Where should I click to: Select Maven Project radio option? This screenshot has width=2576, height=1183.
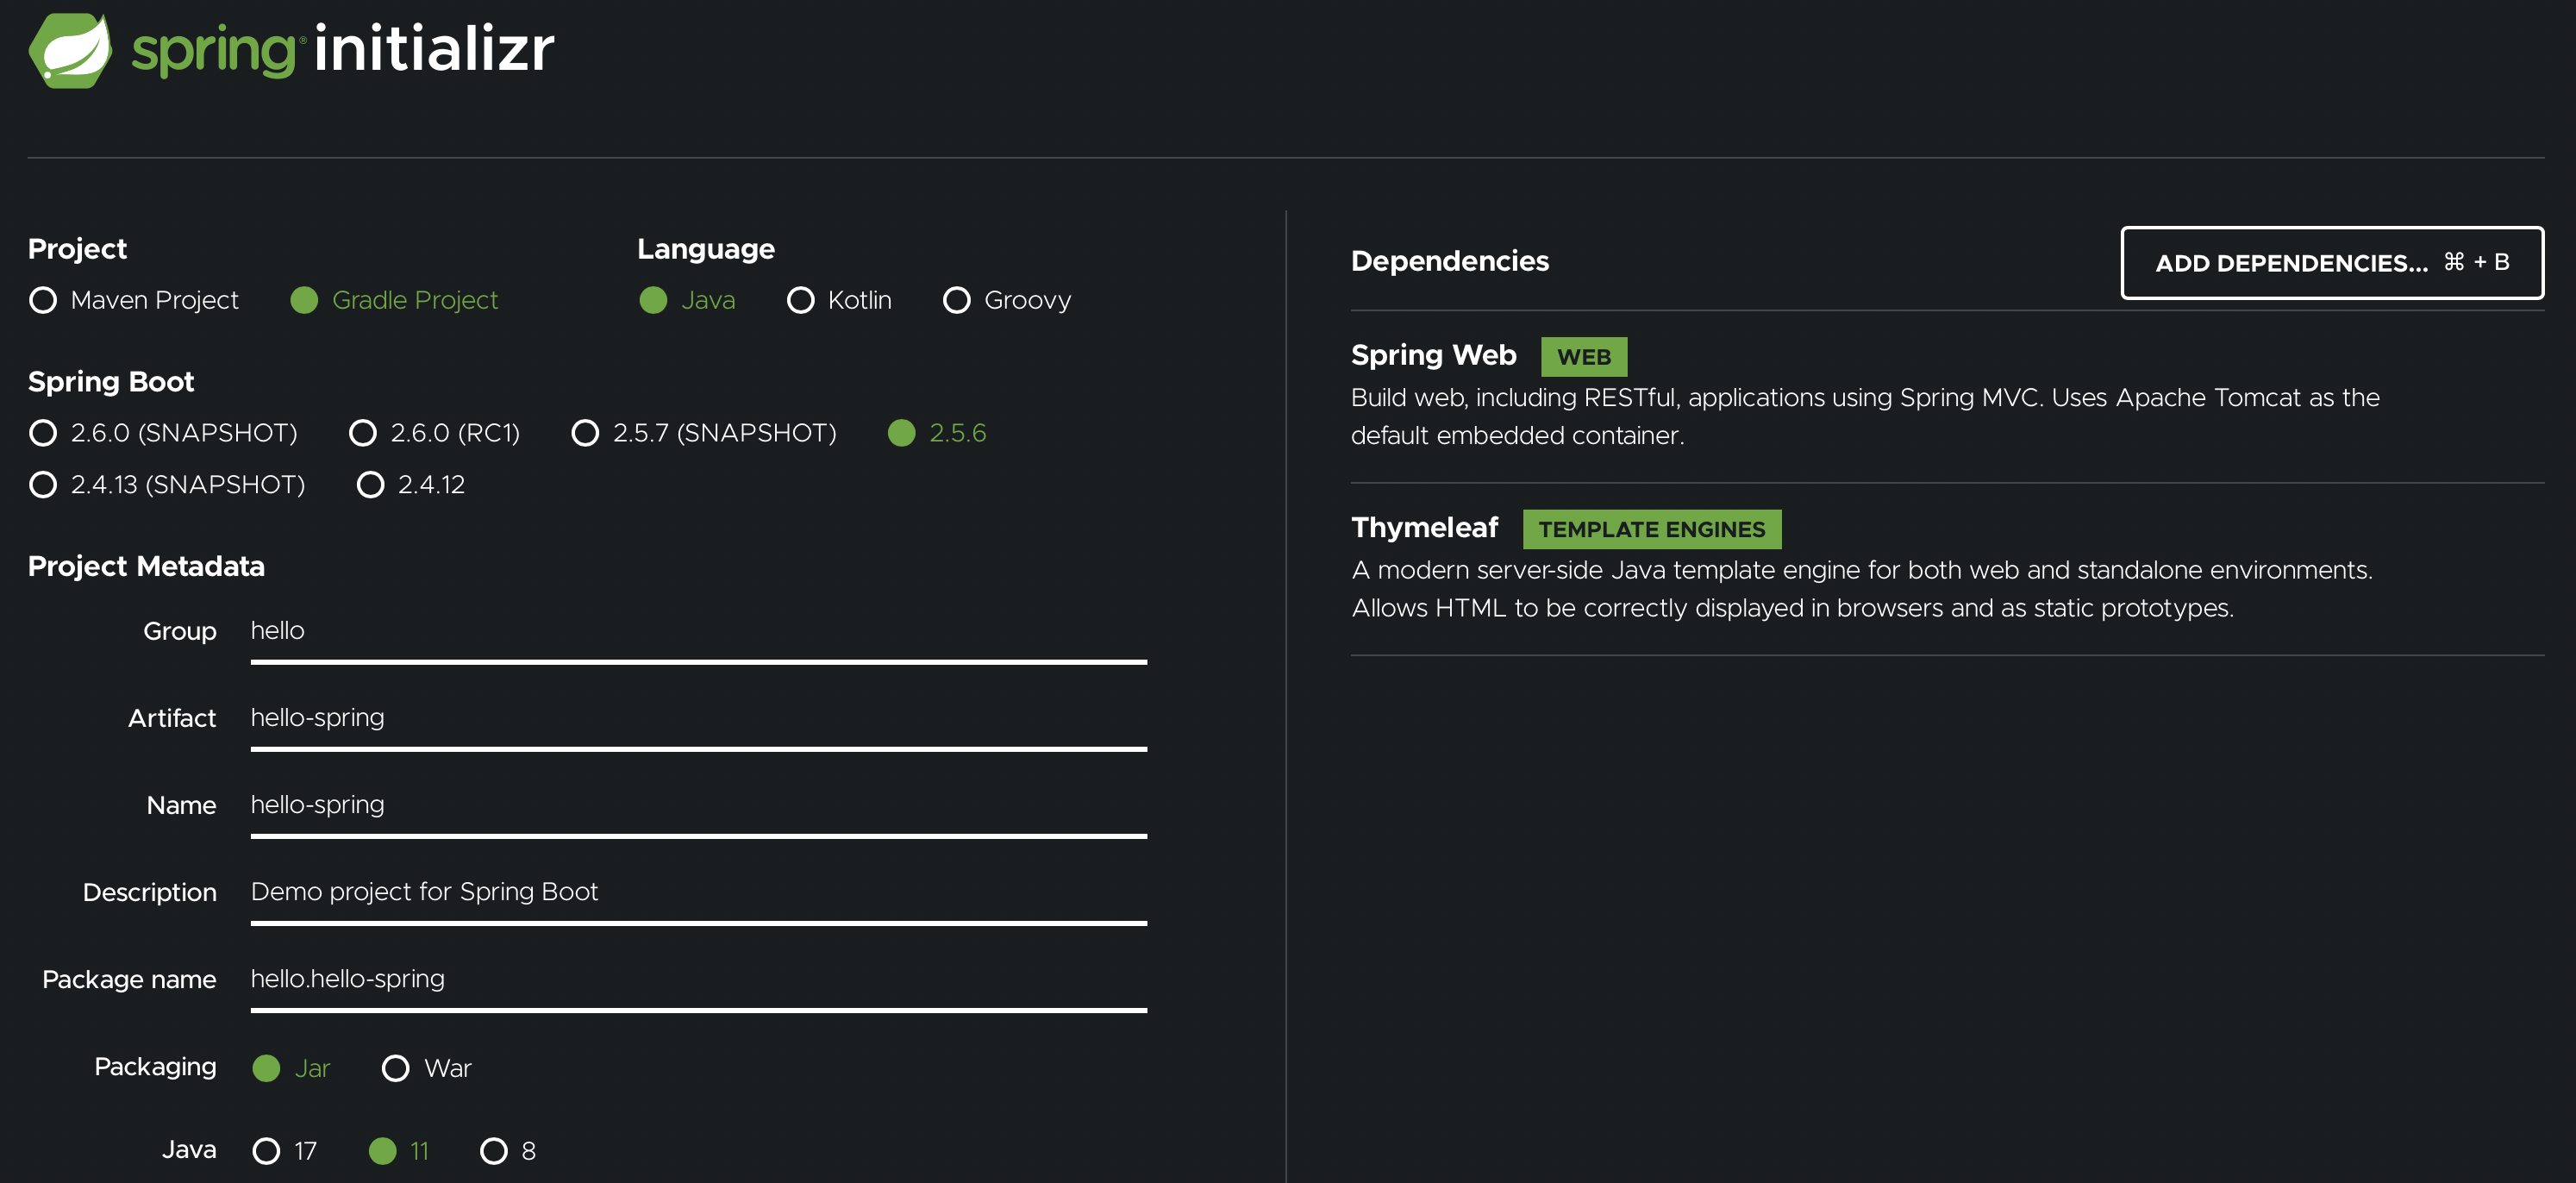[x=43, y=300]
